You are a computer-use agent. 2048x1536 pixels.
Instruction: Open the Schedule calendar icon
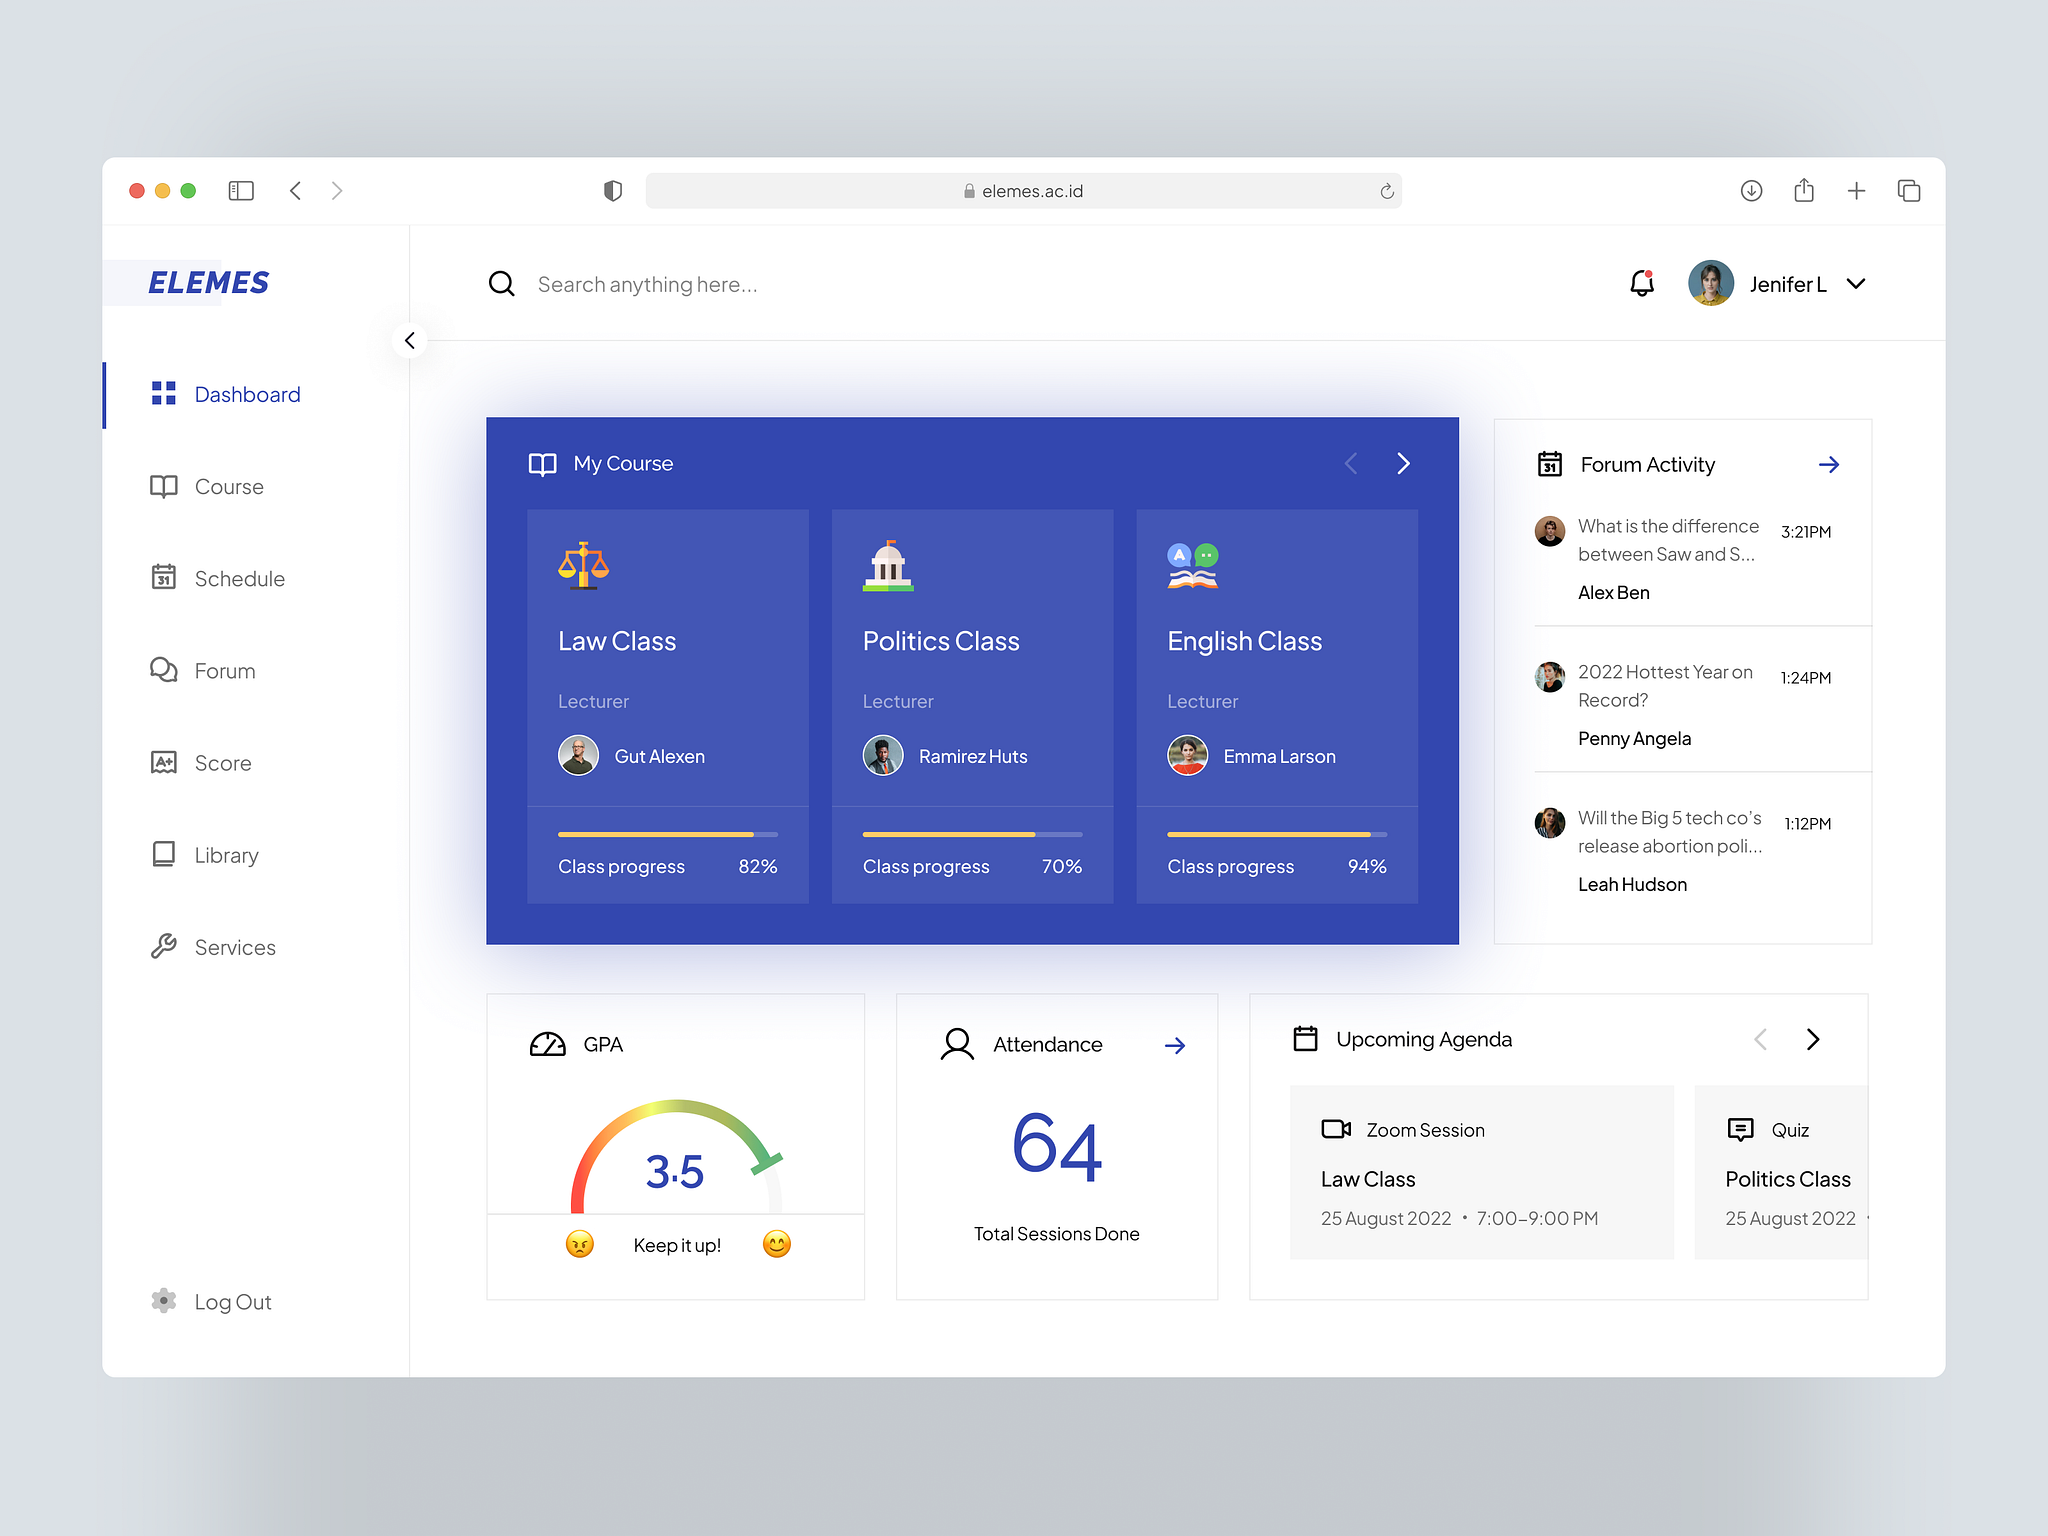pyautogui.click(x=163, y=578)
